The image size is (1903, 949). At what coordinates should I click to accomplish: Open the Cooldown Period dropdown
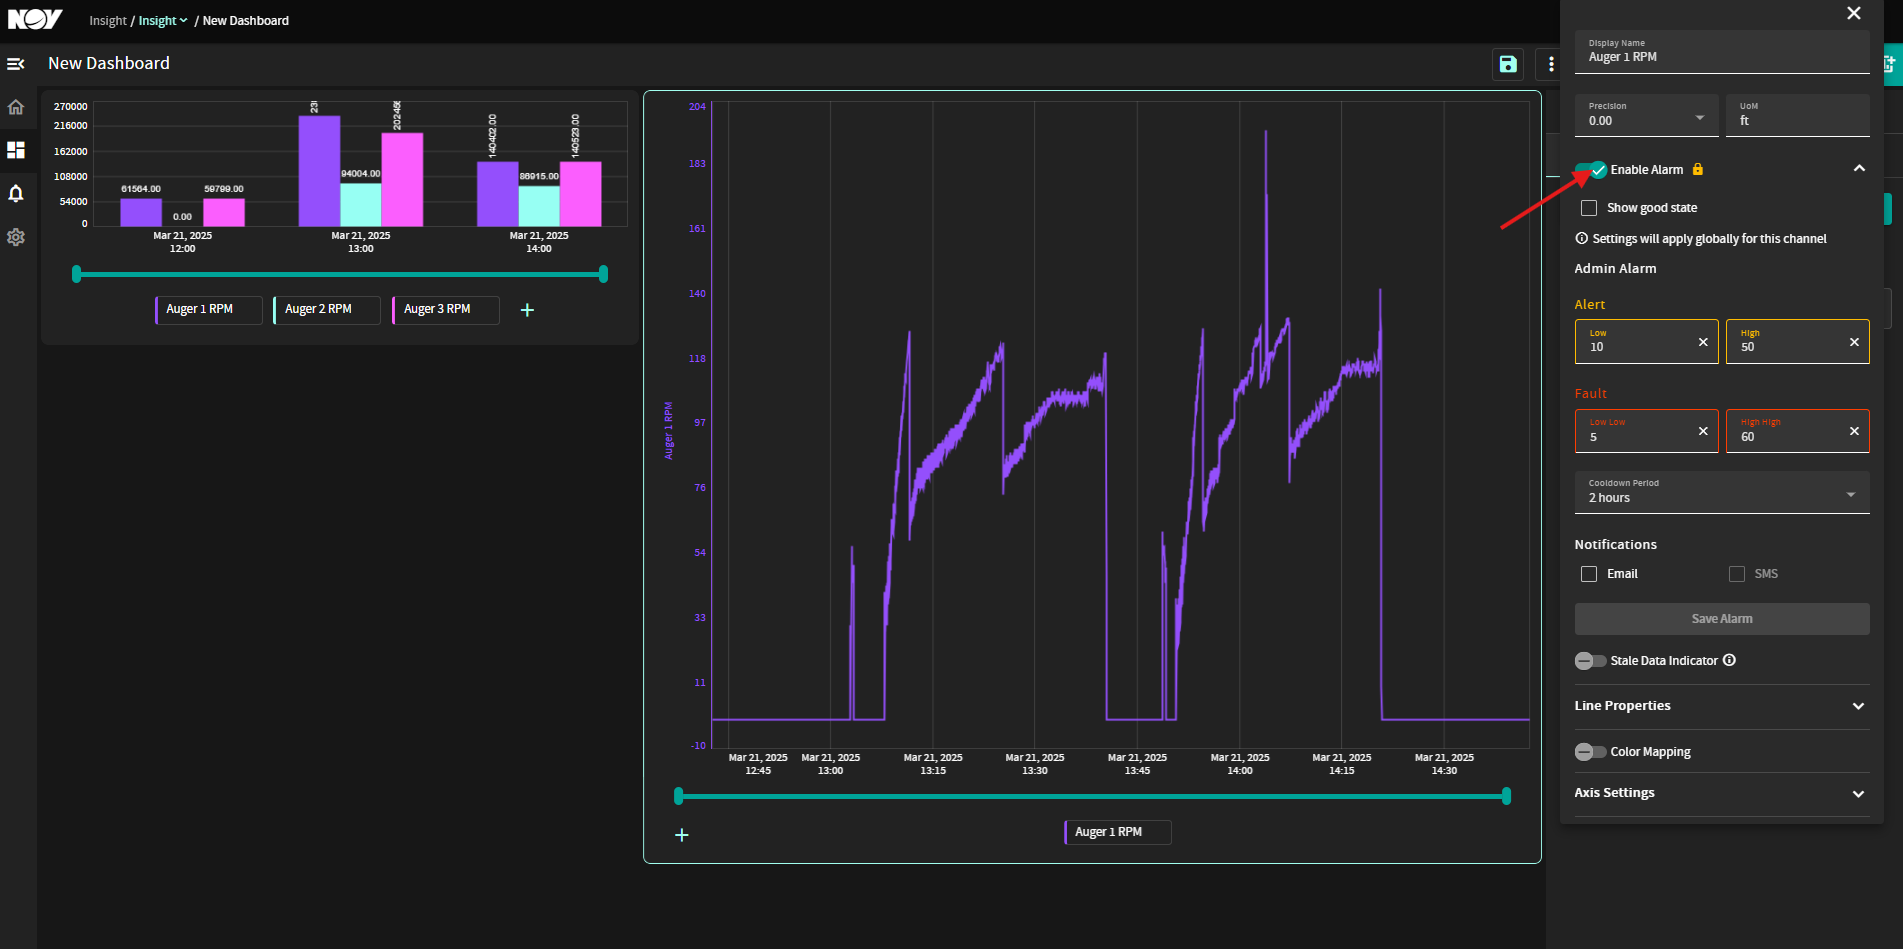[1722, 492]
